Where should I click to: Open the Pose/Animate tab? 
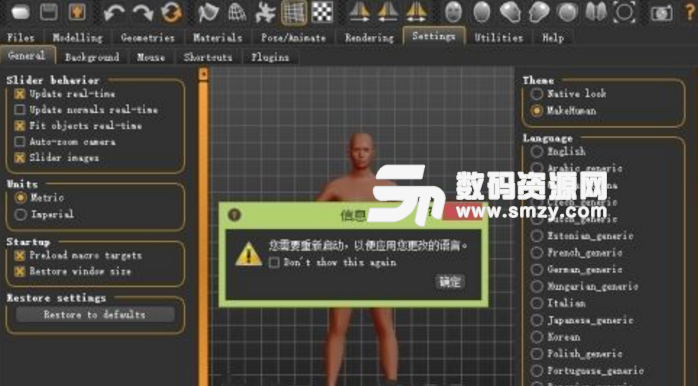(293, 38)
